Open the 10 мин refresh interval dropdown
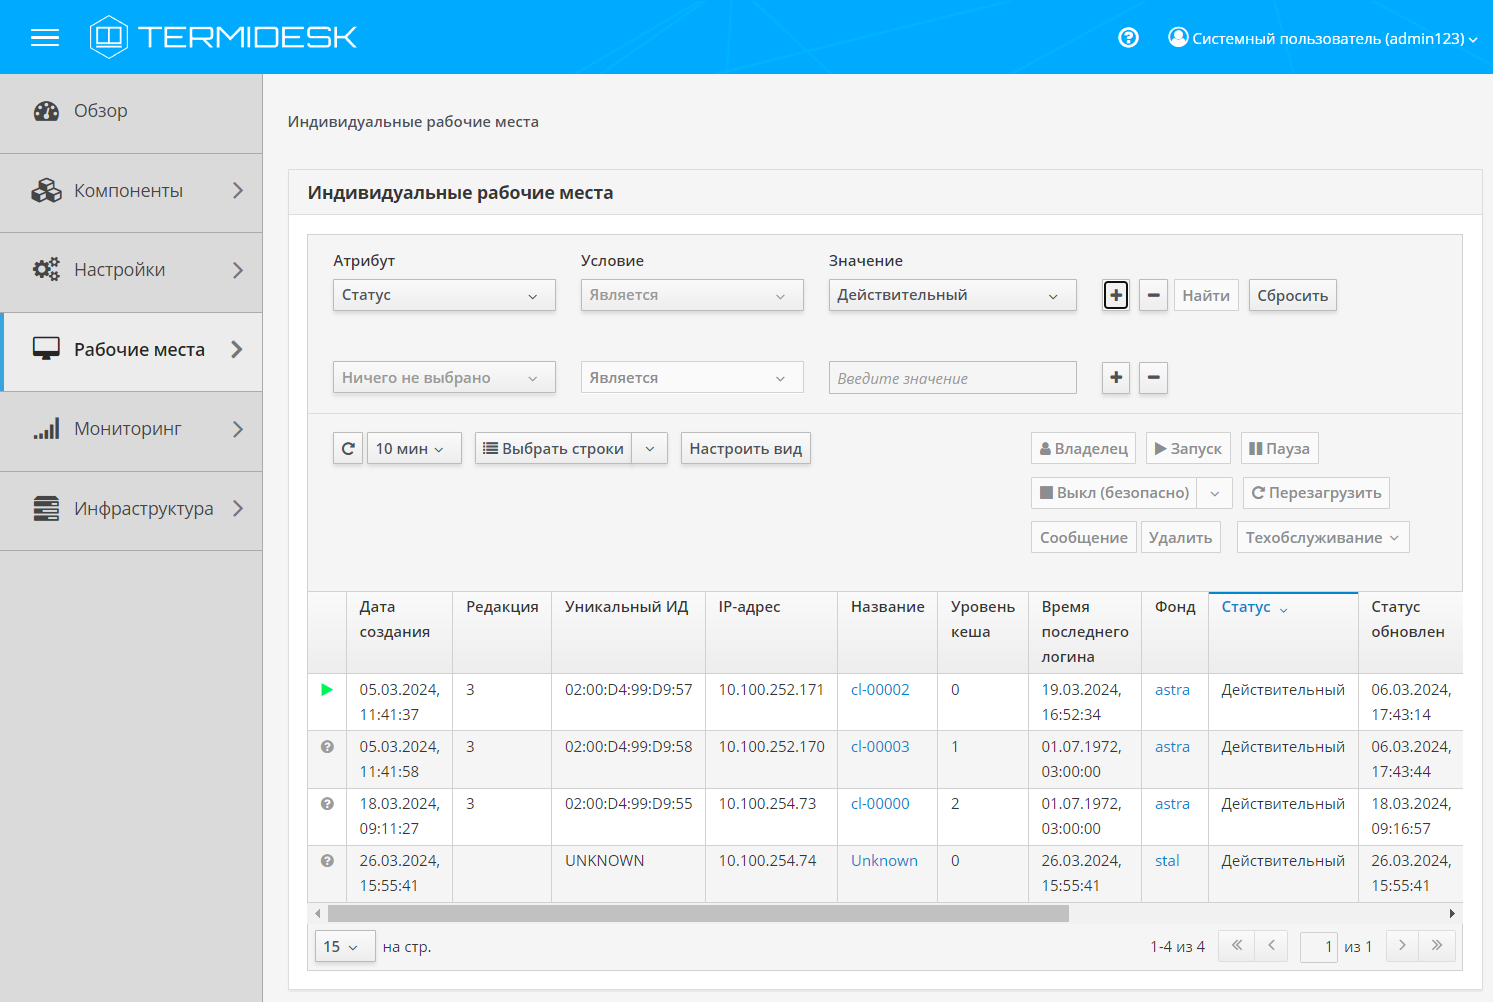1493x1002 pixels. point(413,449)
